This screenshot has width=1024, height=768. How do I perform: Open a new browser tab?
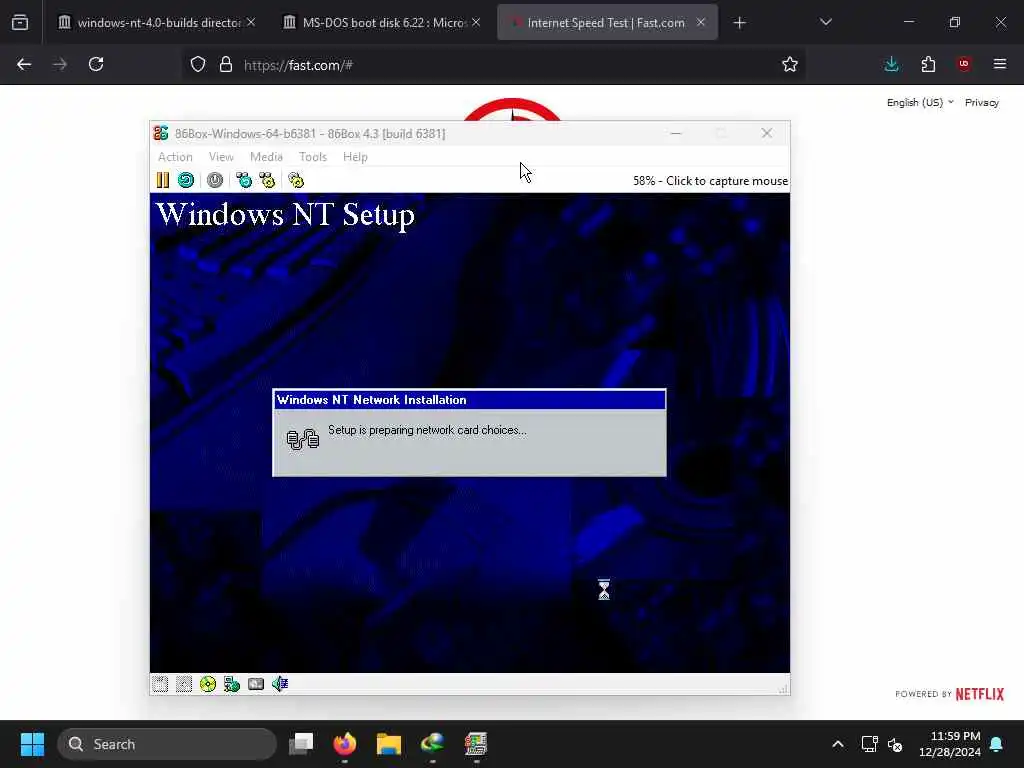pos(739,23)
